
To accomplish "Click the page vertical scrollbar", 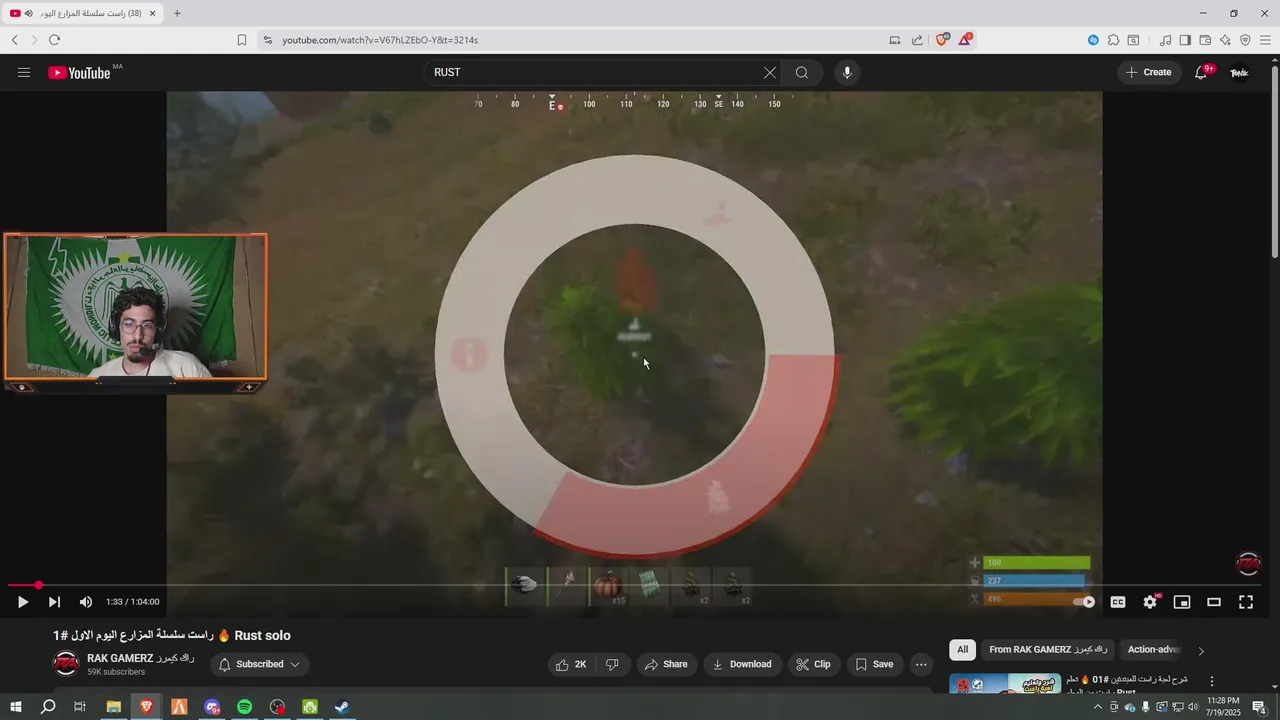I will pos(1274,160).
